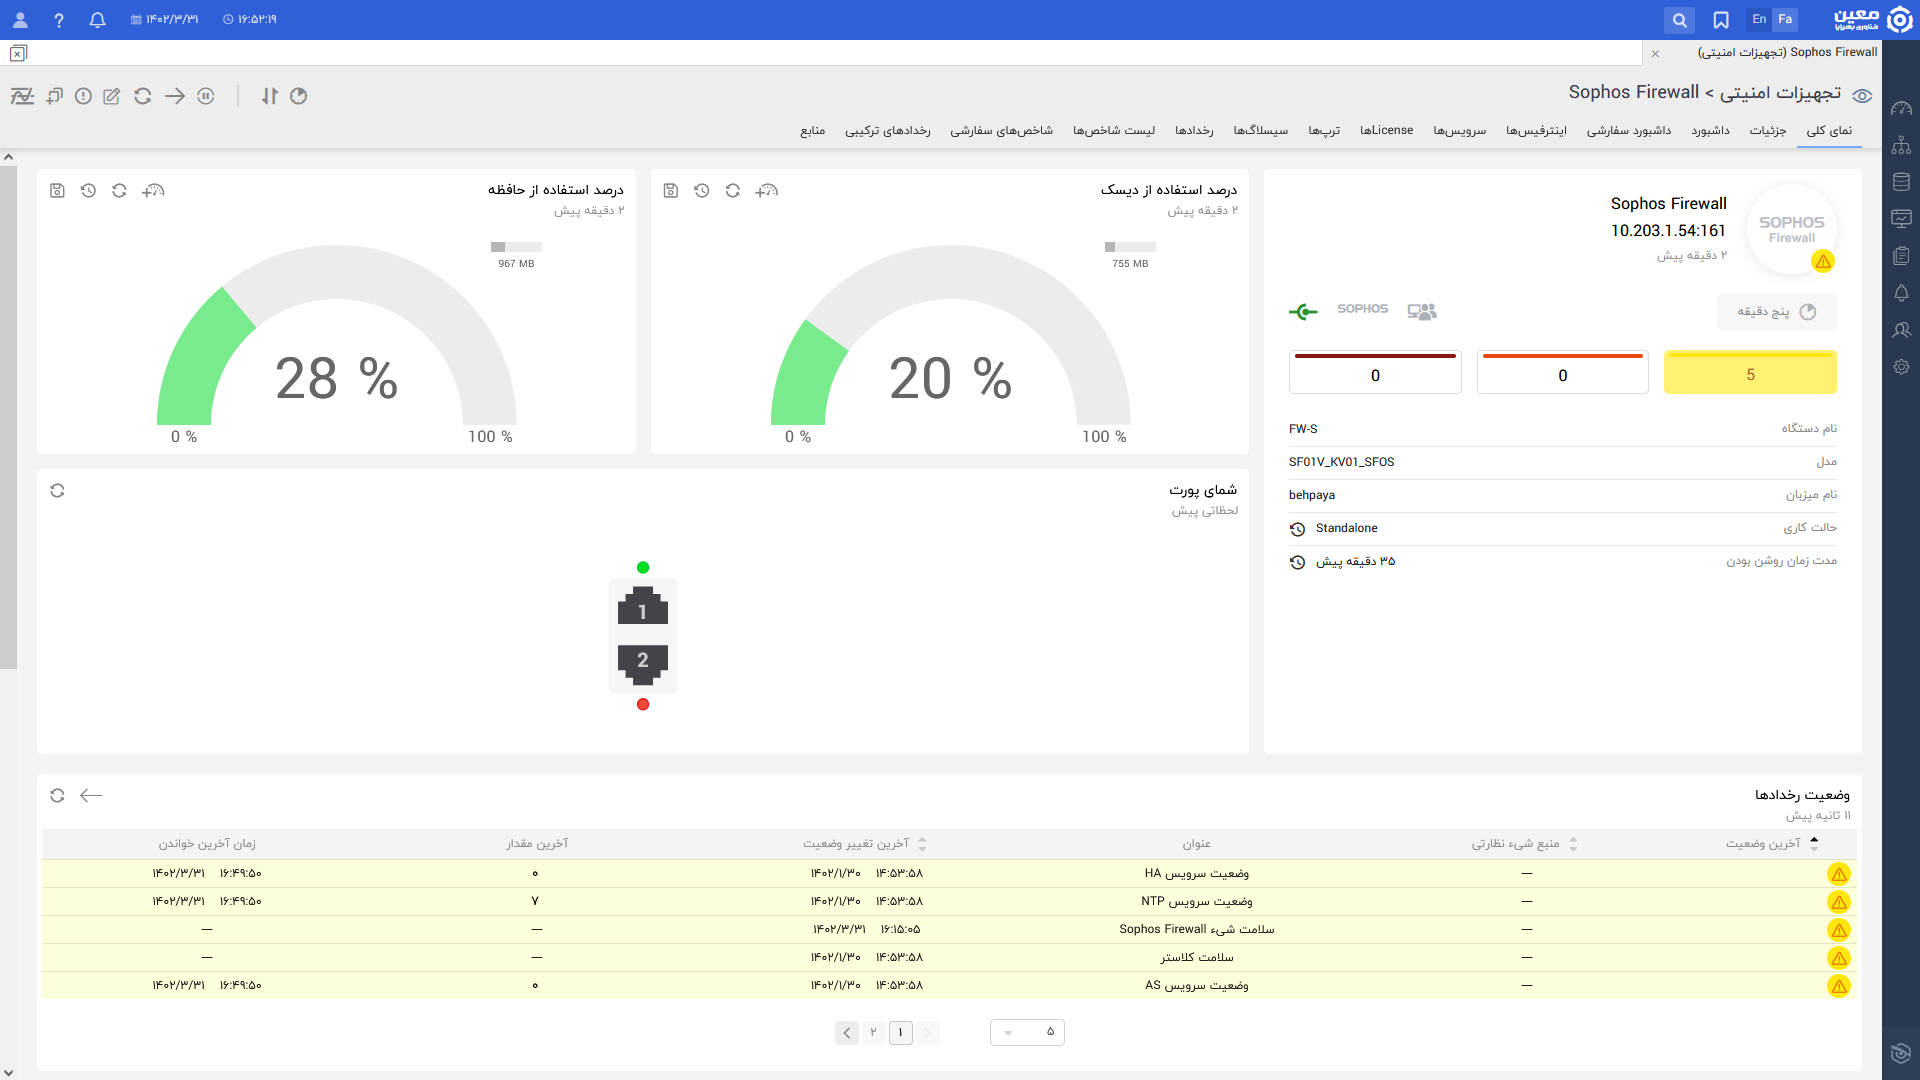The height and width of the screenshot is (1080, 1920).
Task: Select the وضعیت سرویس NTP event row
Action: pyautogui.click(x=949, y=902)
